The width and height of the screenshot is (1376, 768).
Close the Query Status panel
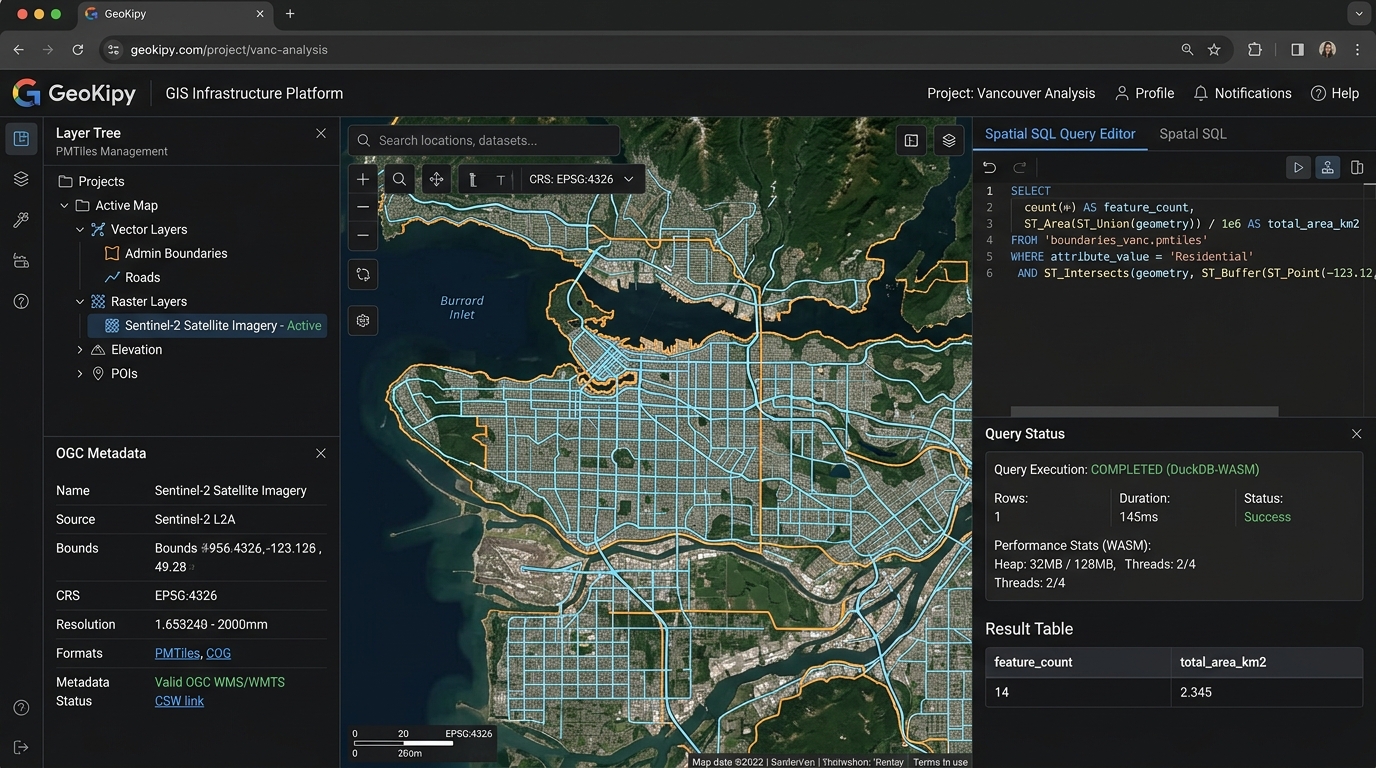pyautogui.click(x=1356, y=434)
